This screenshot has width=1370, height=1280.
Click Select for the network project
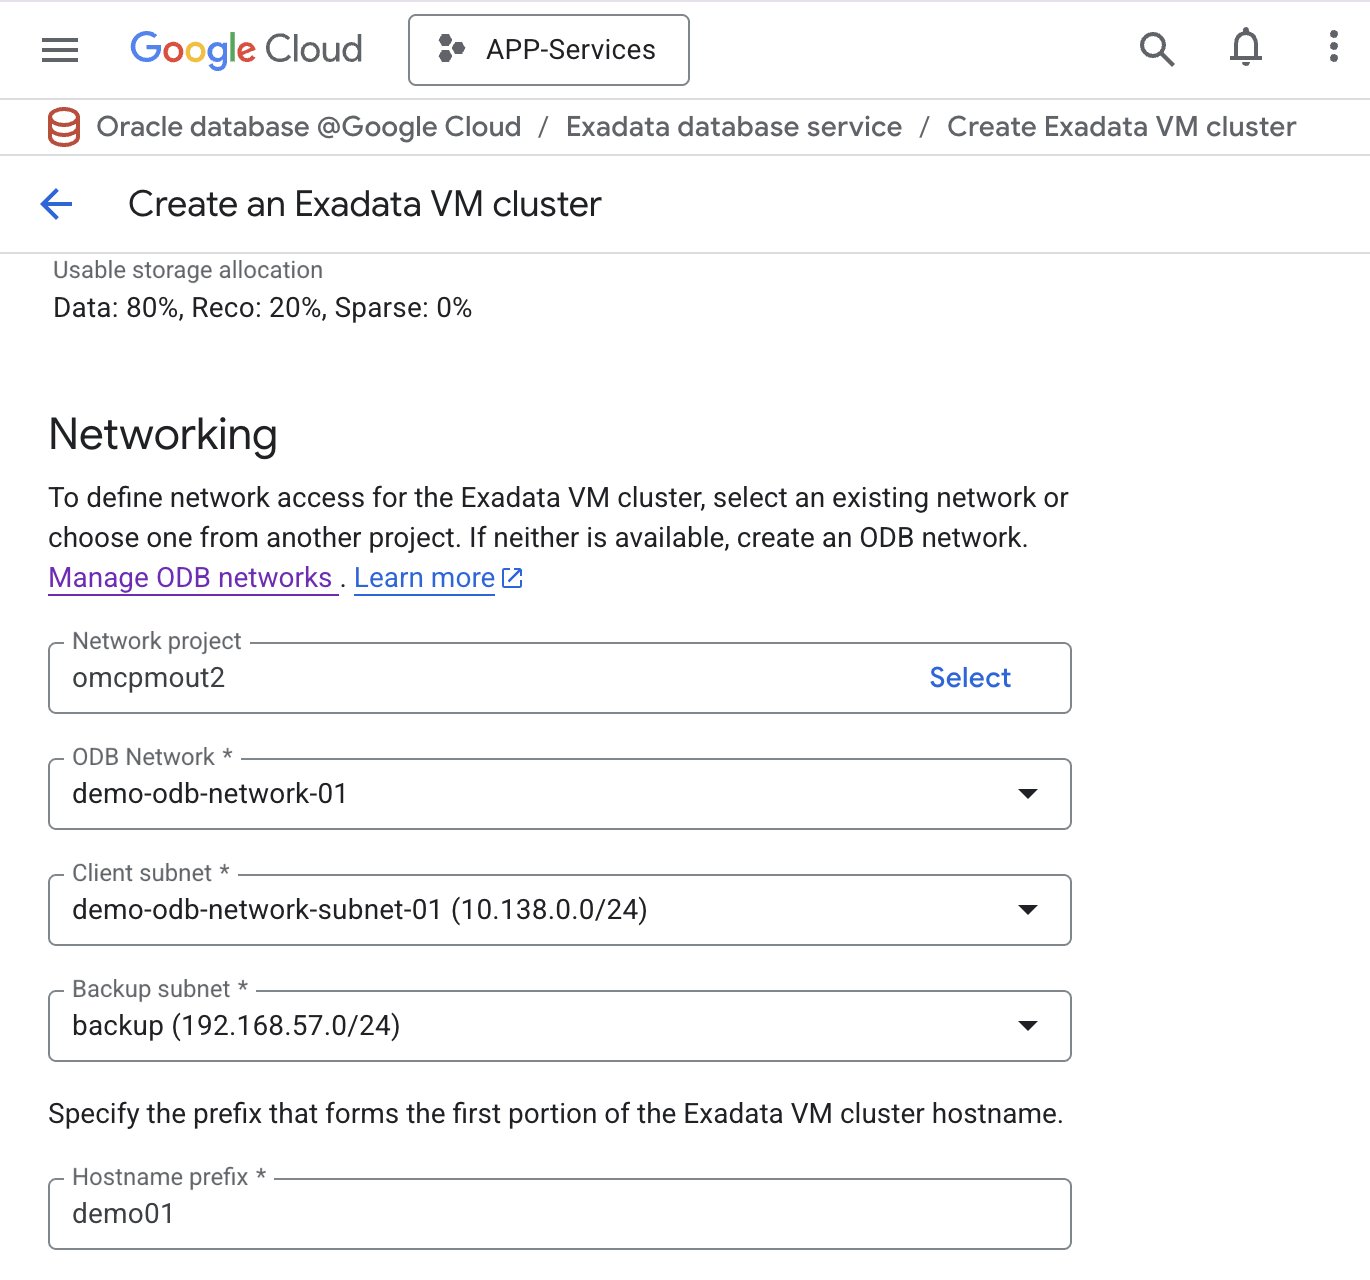(x=969, y=678)
